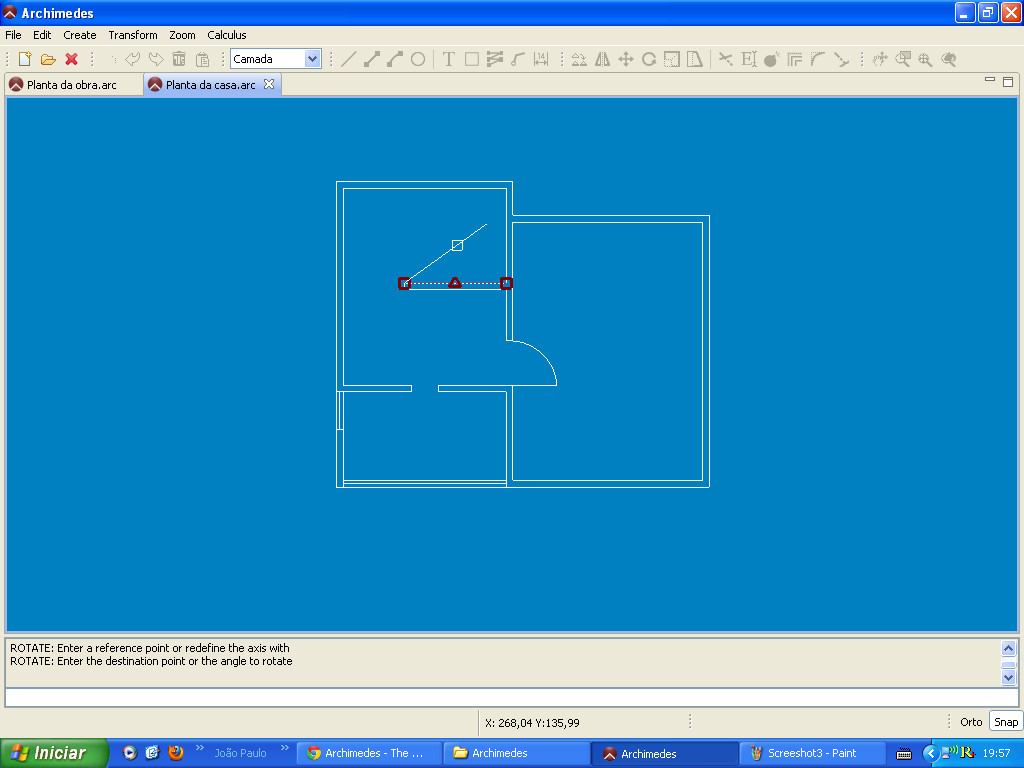Screen dimensions: 1024x768
Task: Click the command input field
Action: [x=511, y=697]
